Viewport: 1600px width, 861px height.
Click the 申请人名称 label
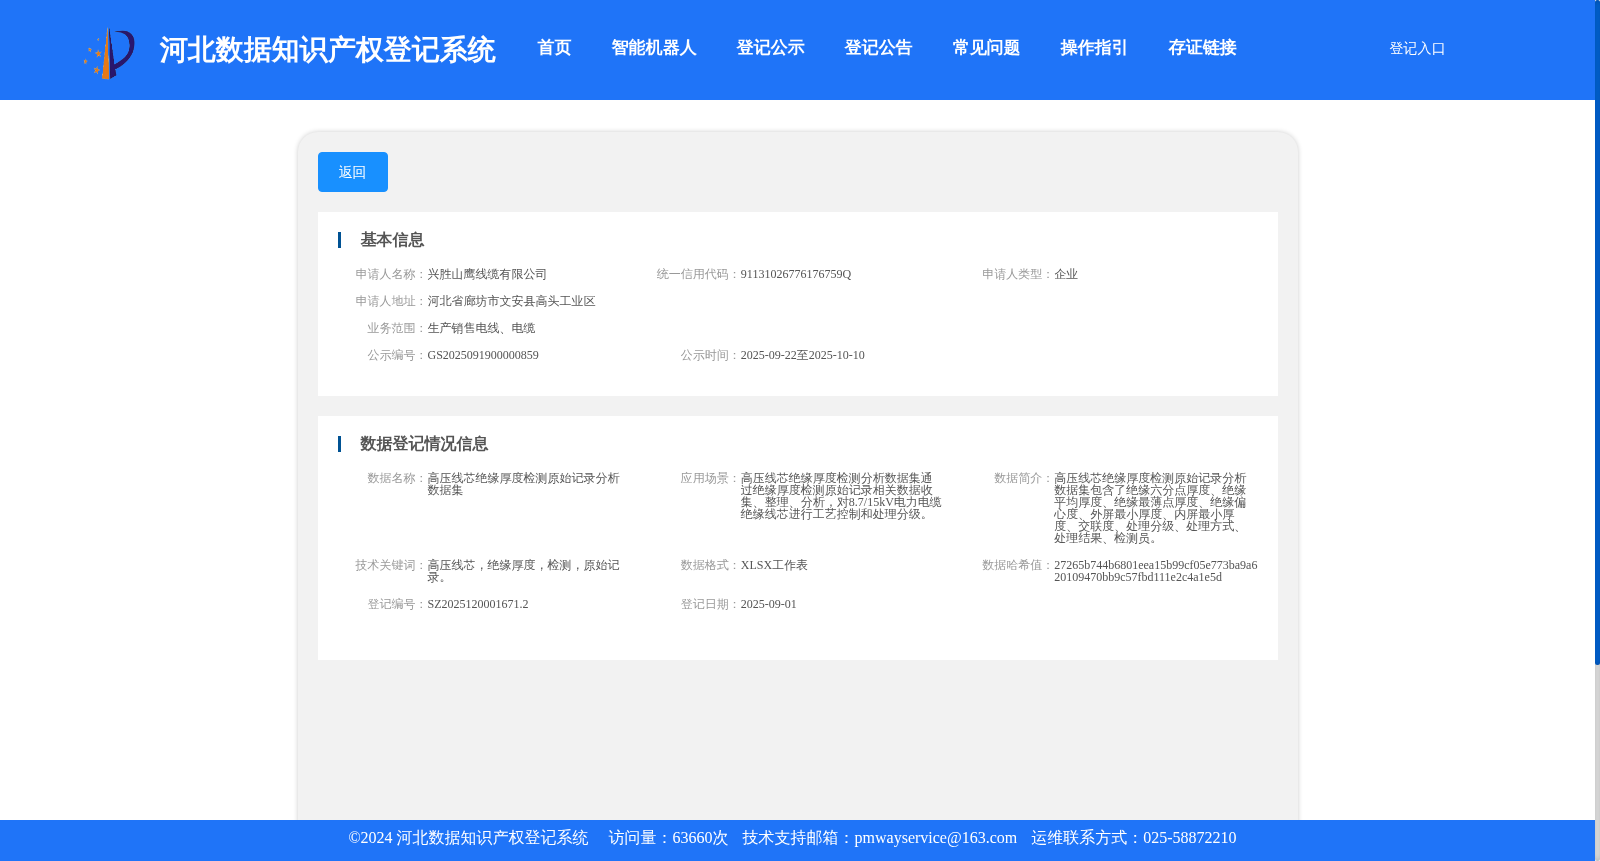(391, 274)
